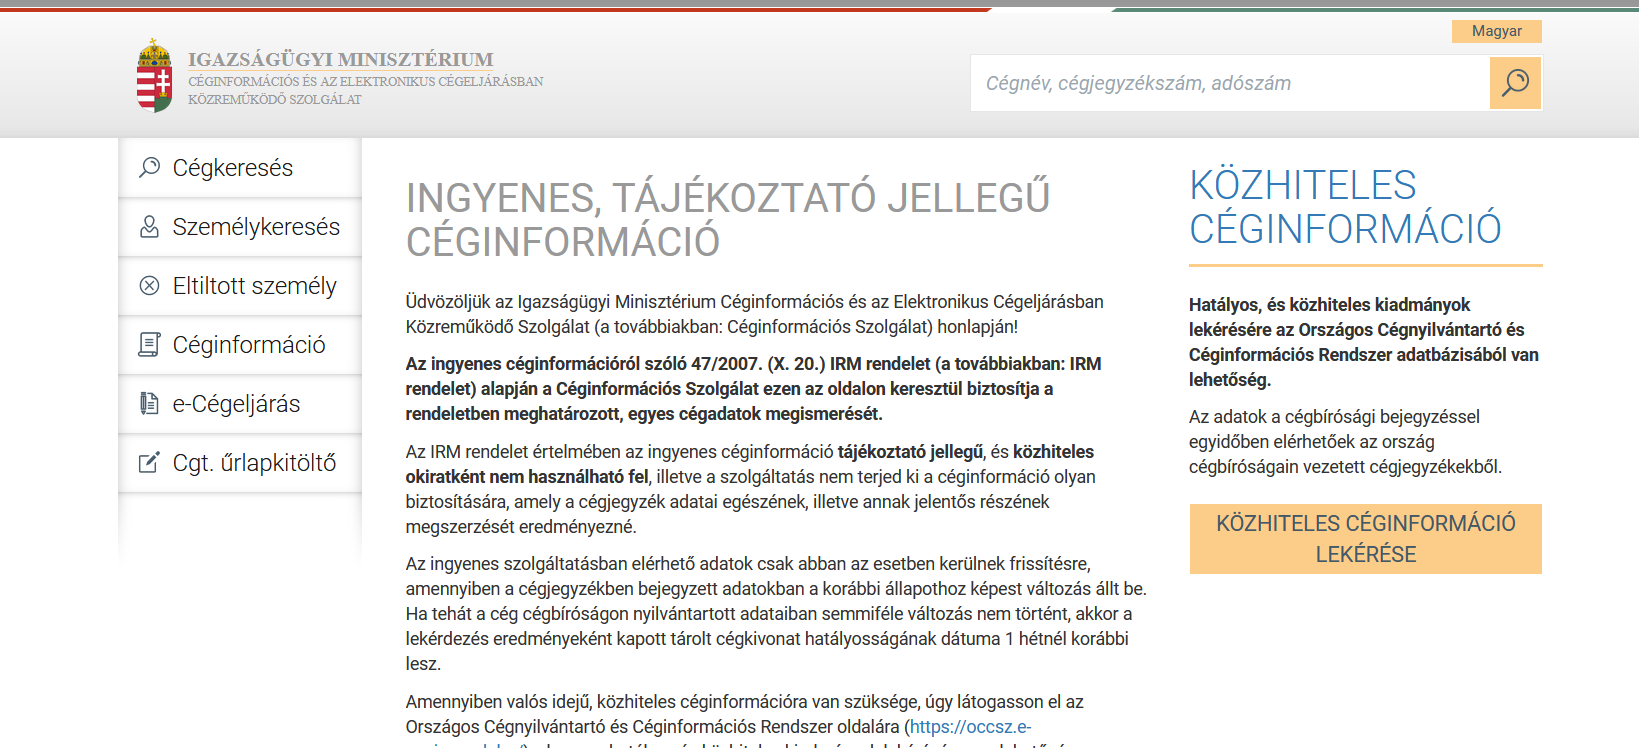Click the document icon beside Céginformáció
Viewport: 1639px width, 748px height.
[150, 345]
